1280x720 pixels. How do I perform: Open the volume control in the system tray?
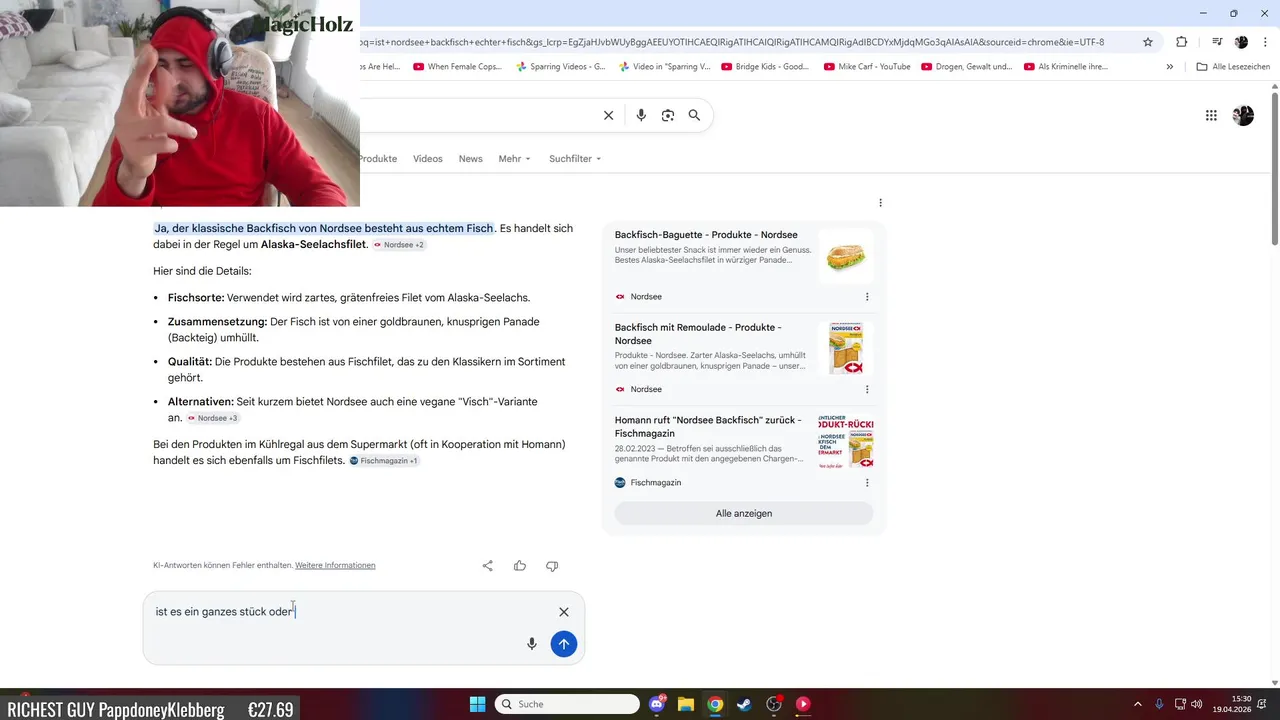point(1197,704)
